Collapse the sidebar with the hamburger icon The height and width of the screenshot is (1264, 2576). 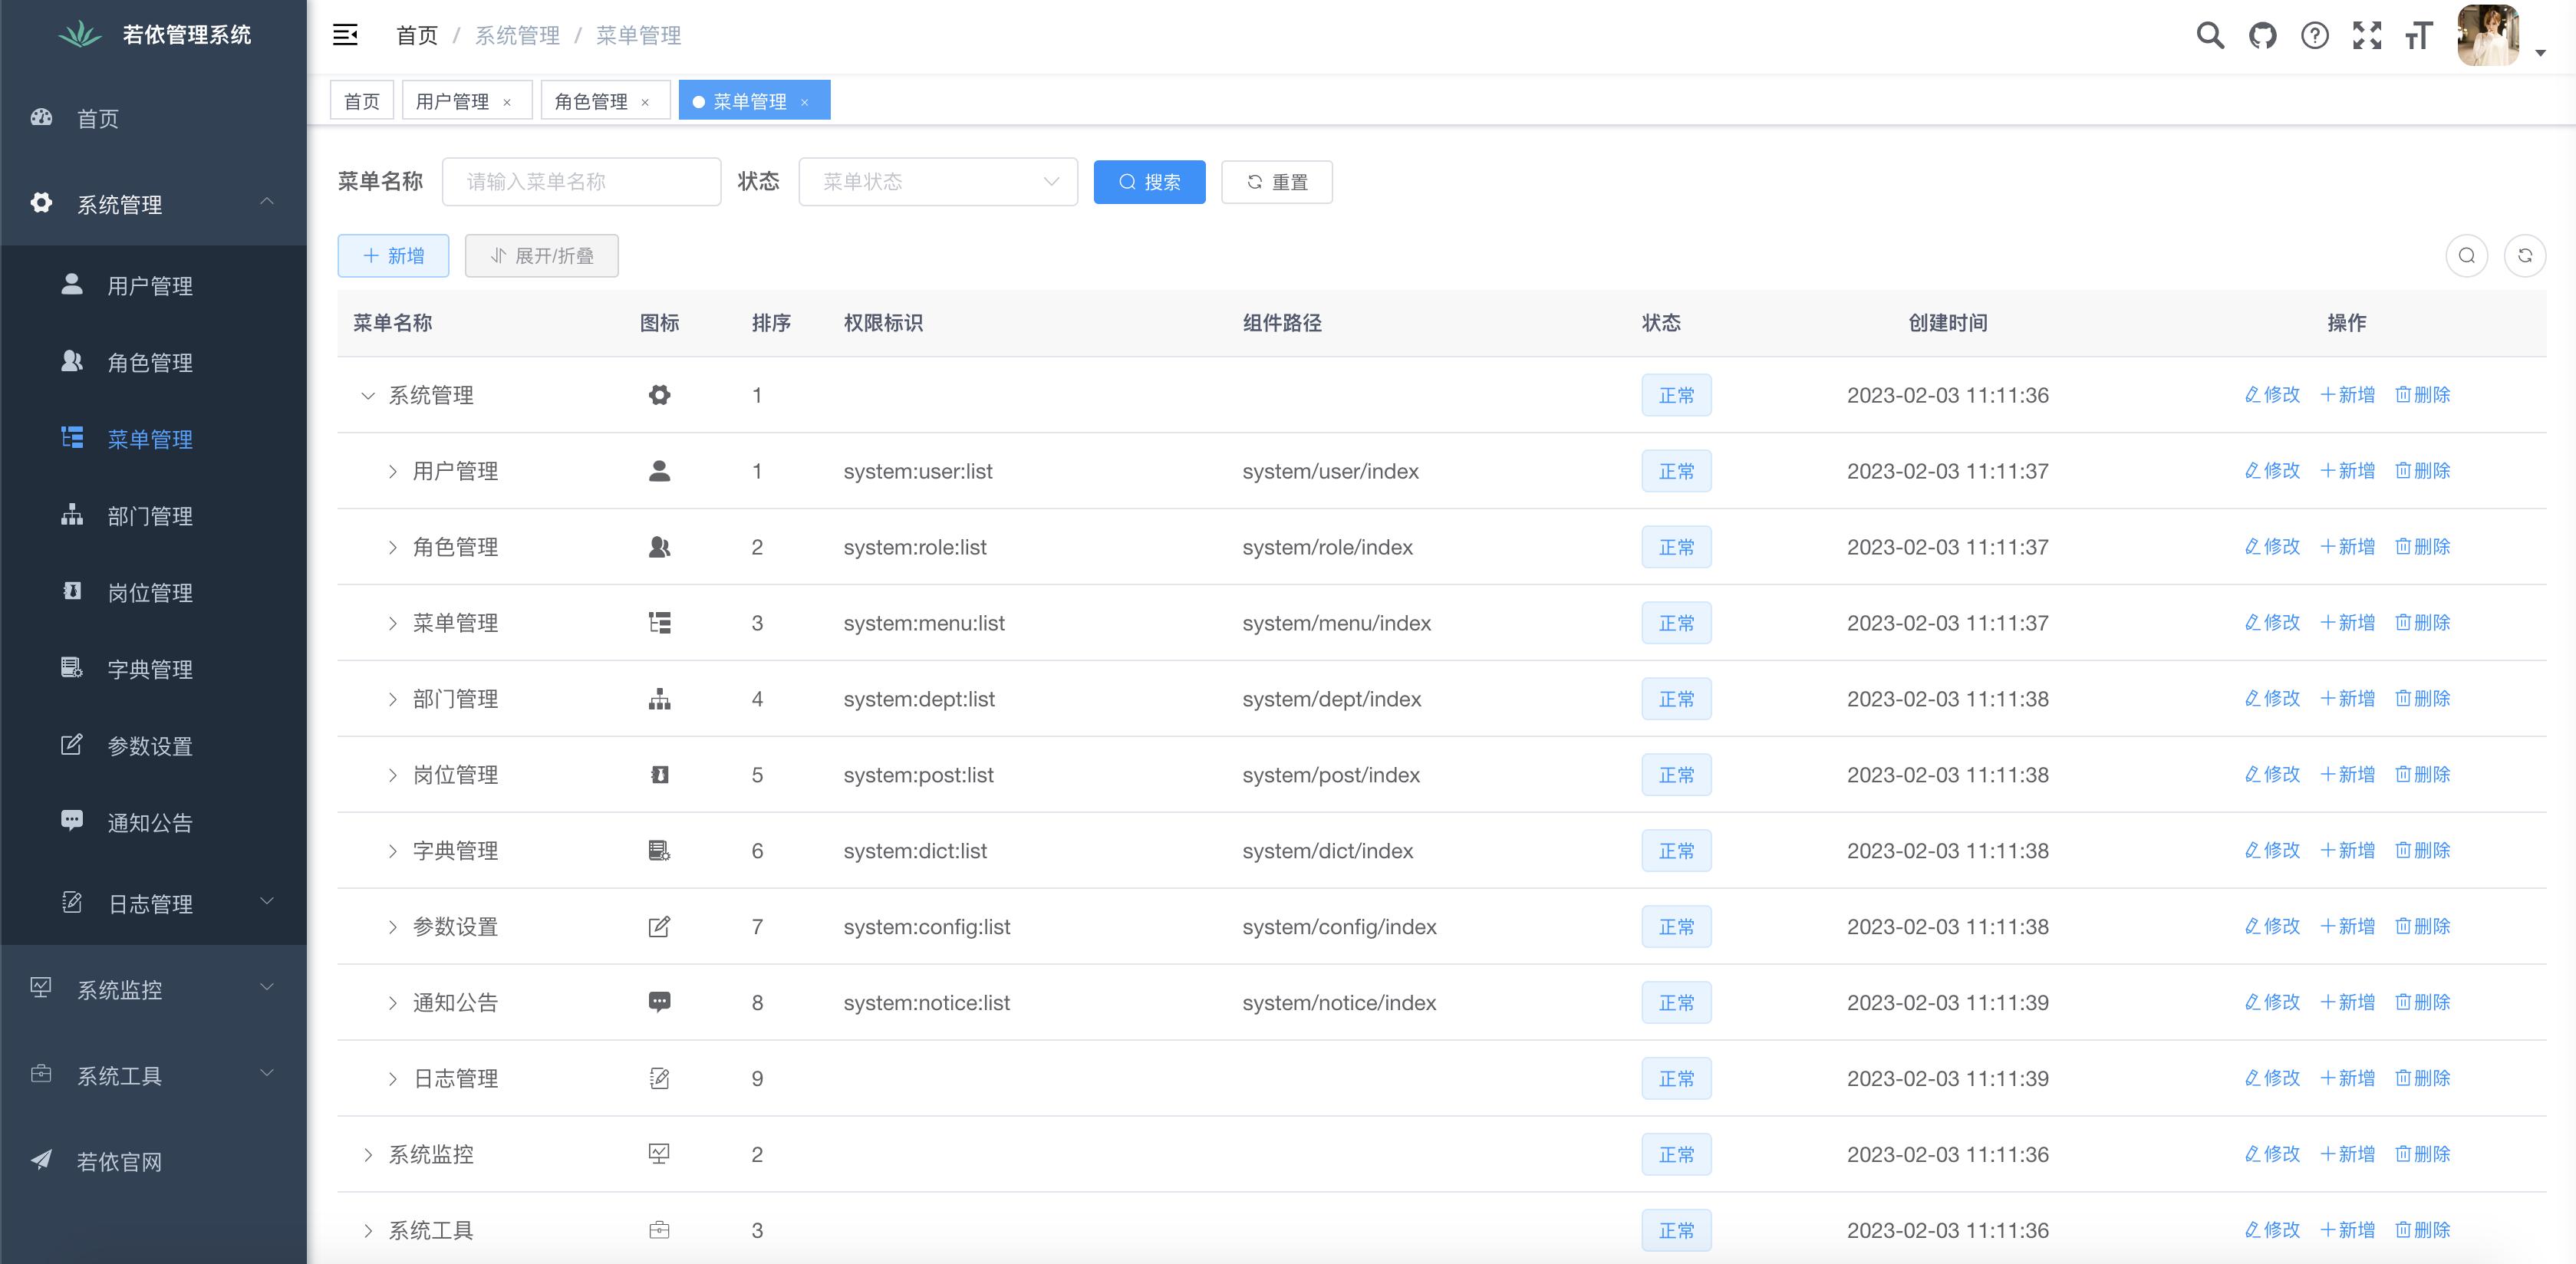[346, 35]
